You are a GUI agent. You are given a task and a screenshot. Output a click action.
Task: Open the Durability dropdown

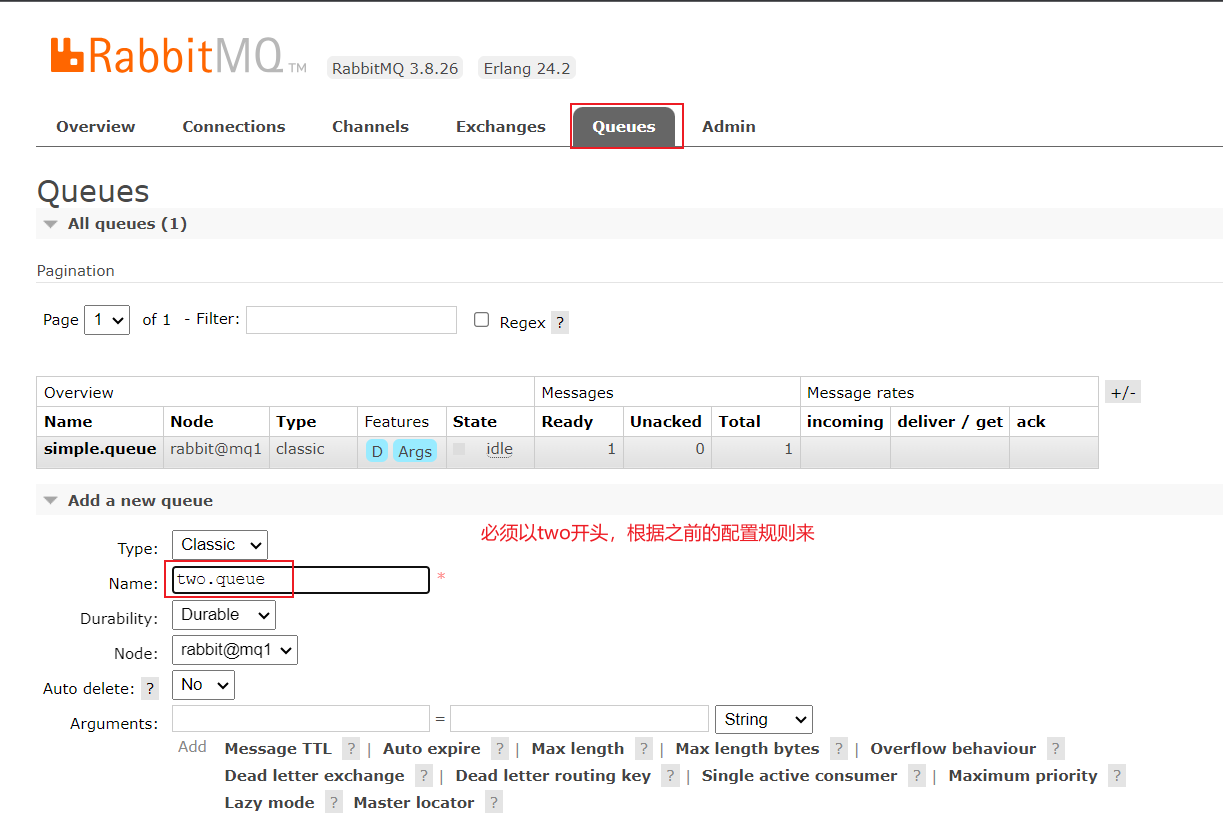[224, 615]
